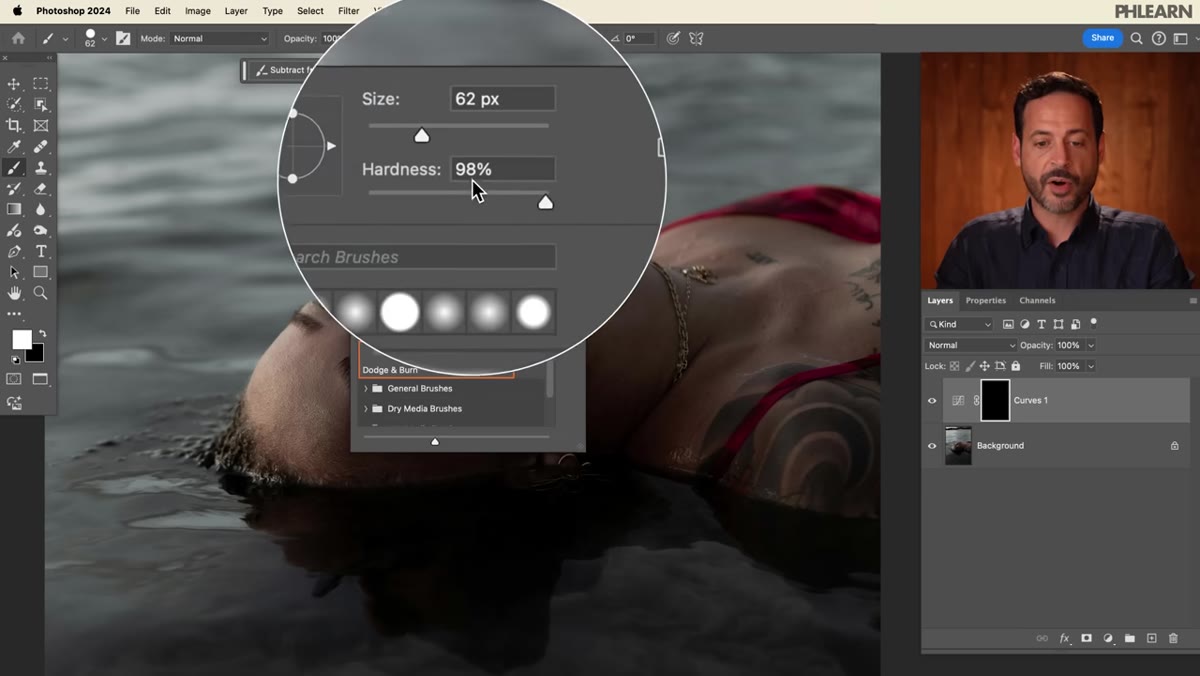
Task: Switch to the Channels tab
Action: coord(1037,300)
